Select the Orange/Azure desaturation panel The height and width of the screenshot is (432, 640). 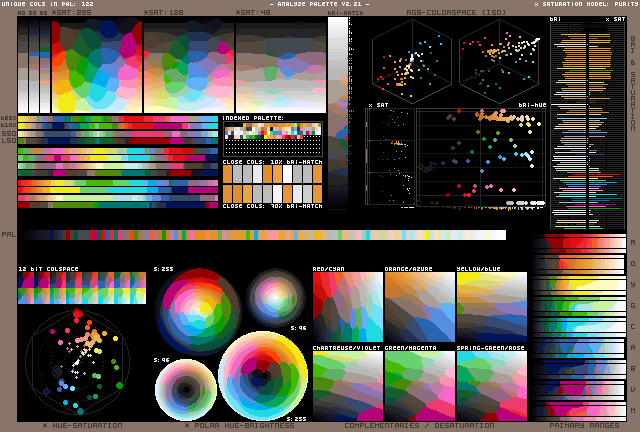tap(419, 307)
